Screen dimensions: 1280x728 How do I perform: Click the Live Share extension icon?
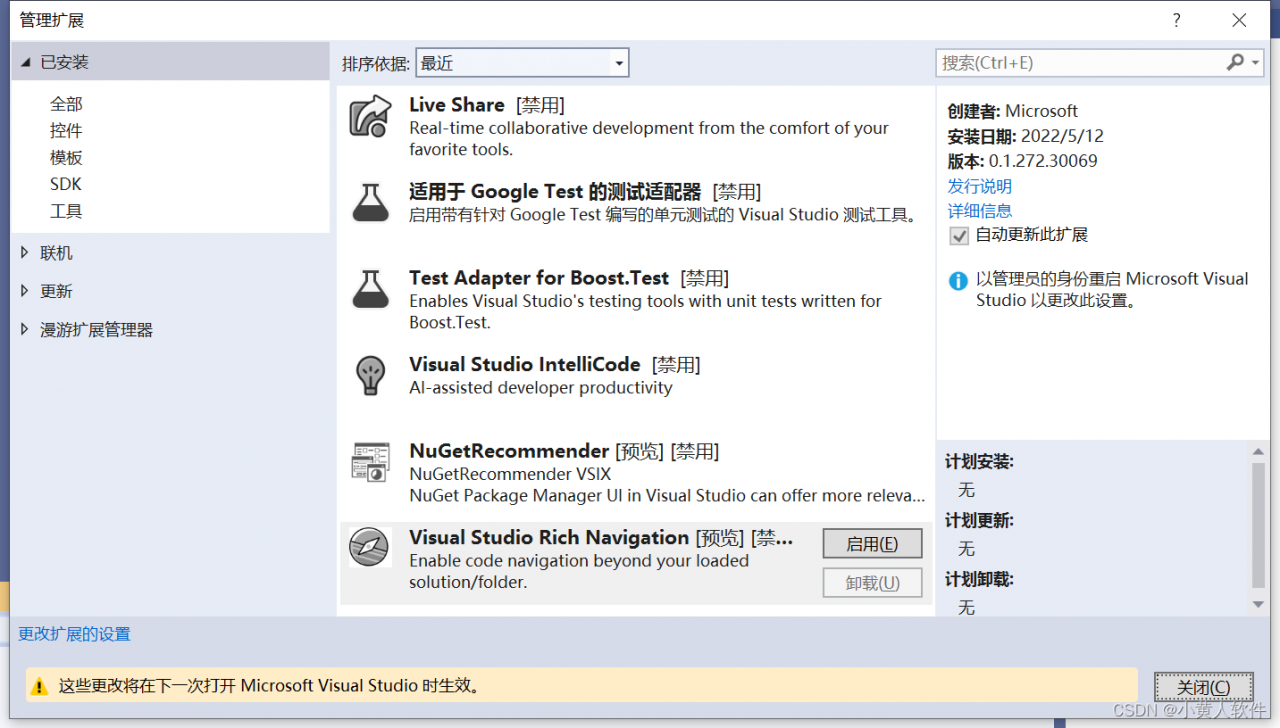pyautogui.click(x=370, y=116)
